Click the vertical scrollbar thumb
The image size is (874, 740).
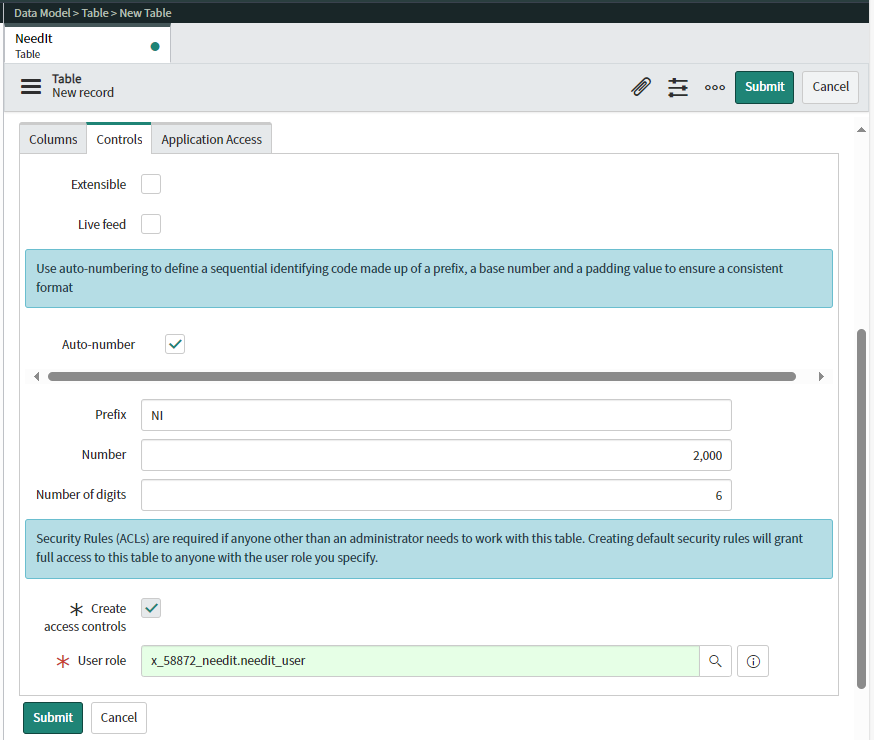pos(861,509)
